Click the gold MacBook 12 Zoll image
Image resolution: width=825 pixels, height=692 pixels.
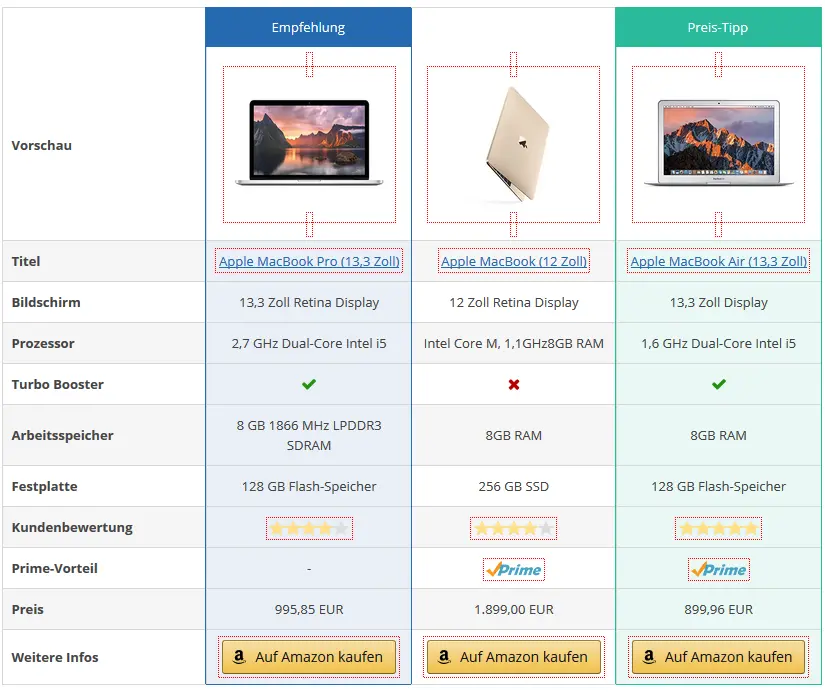tap(514, 144)
